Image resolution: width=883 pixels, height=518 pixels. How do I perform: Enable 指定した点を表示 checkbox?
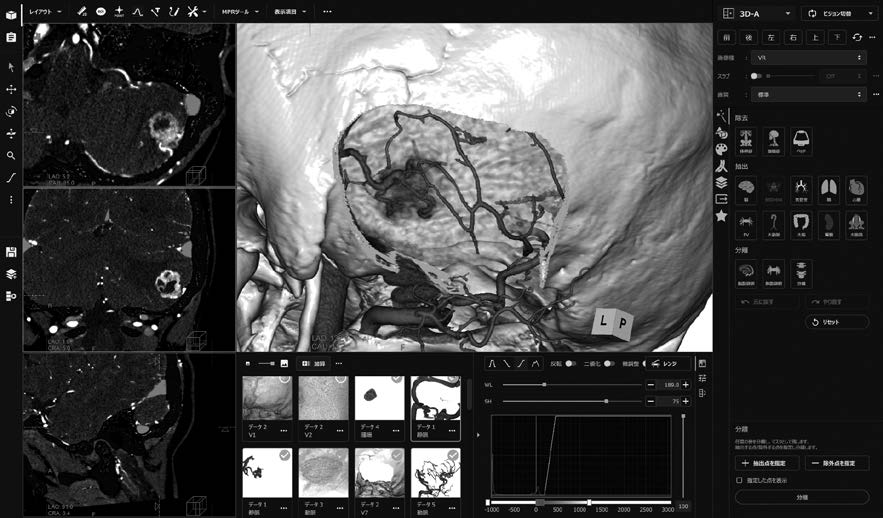tap(739, 480)
